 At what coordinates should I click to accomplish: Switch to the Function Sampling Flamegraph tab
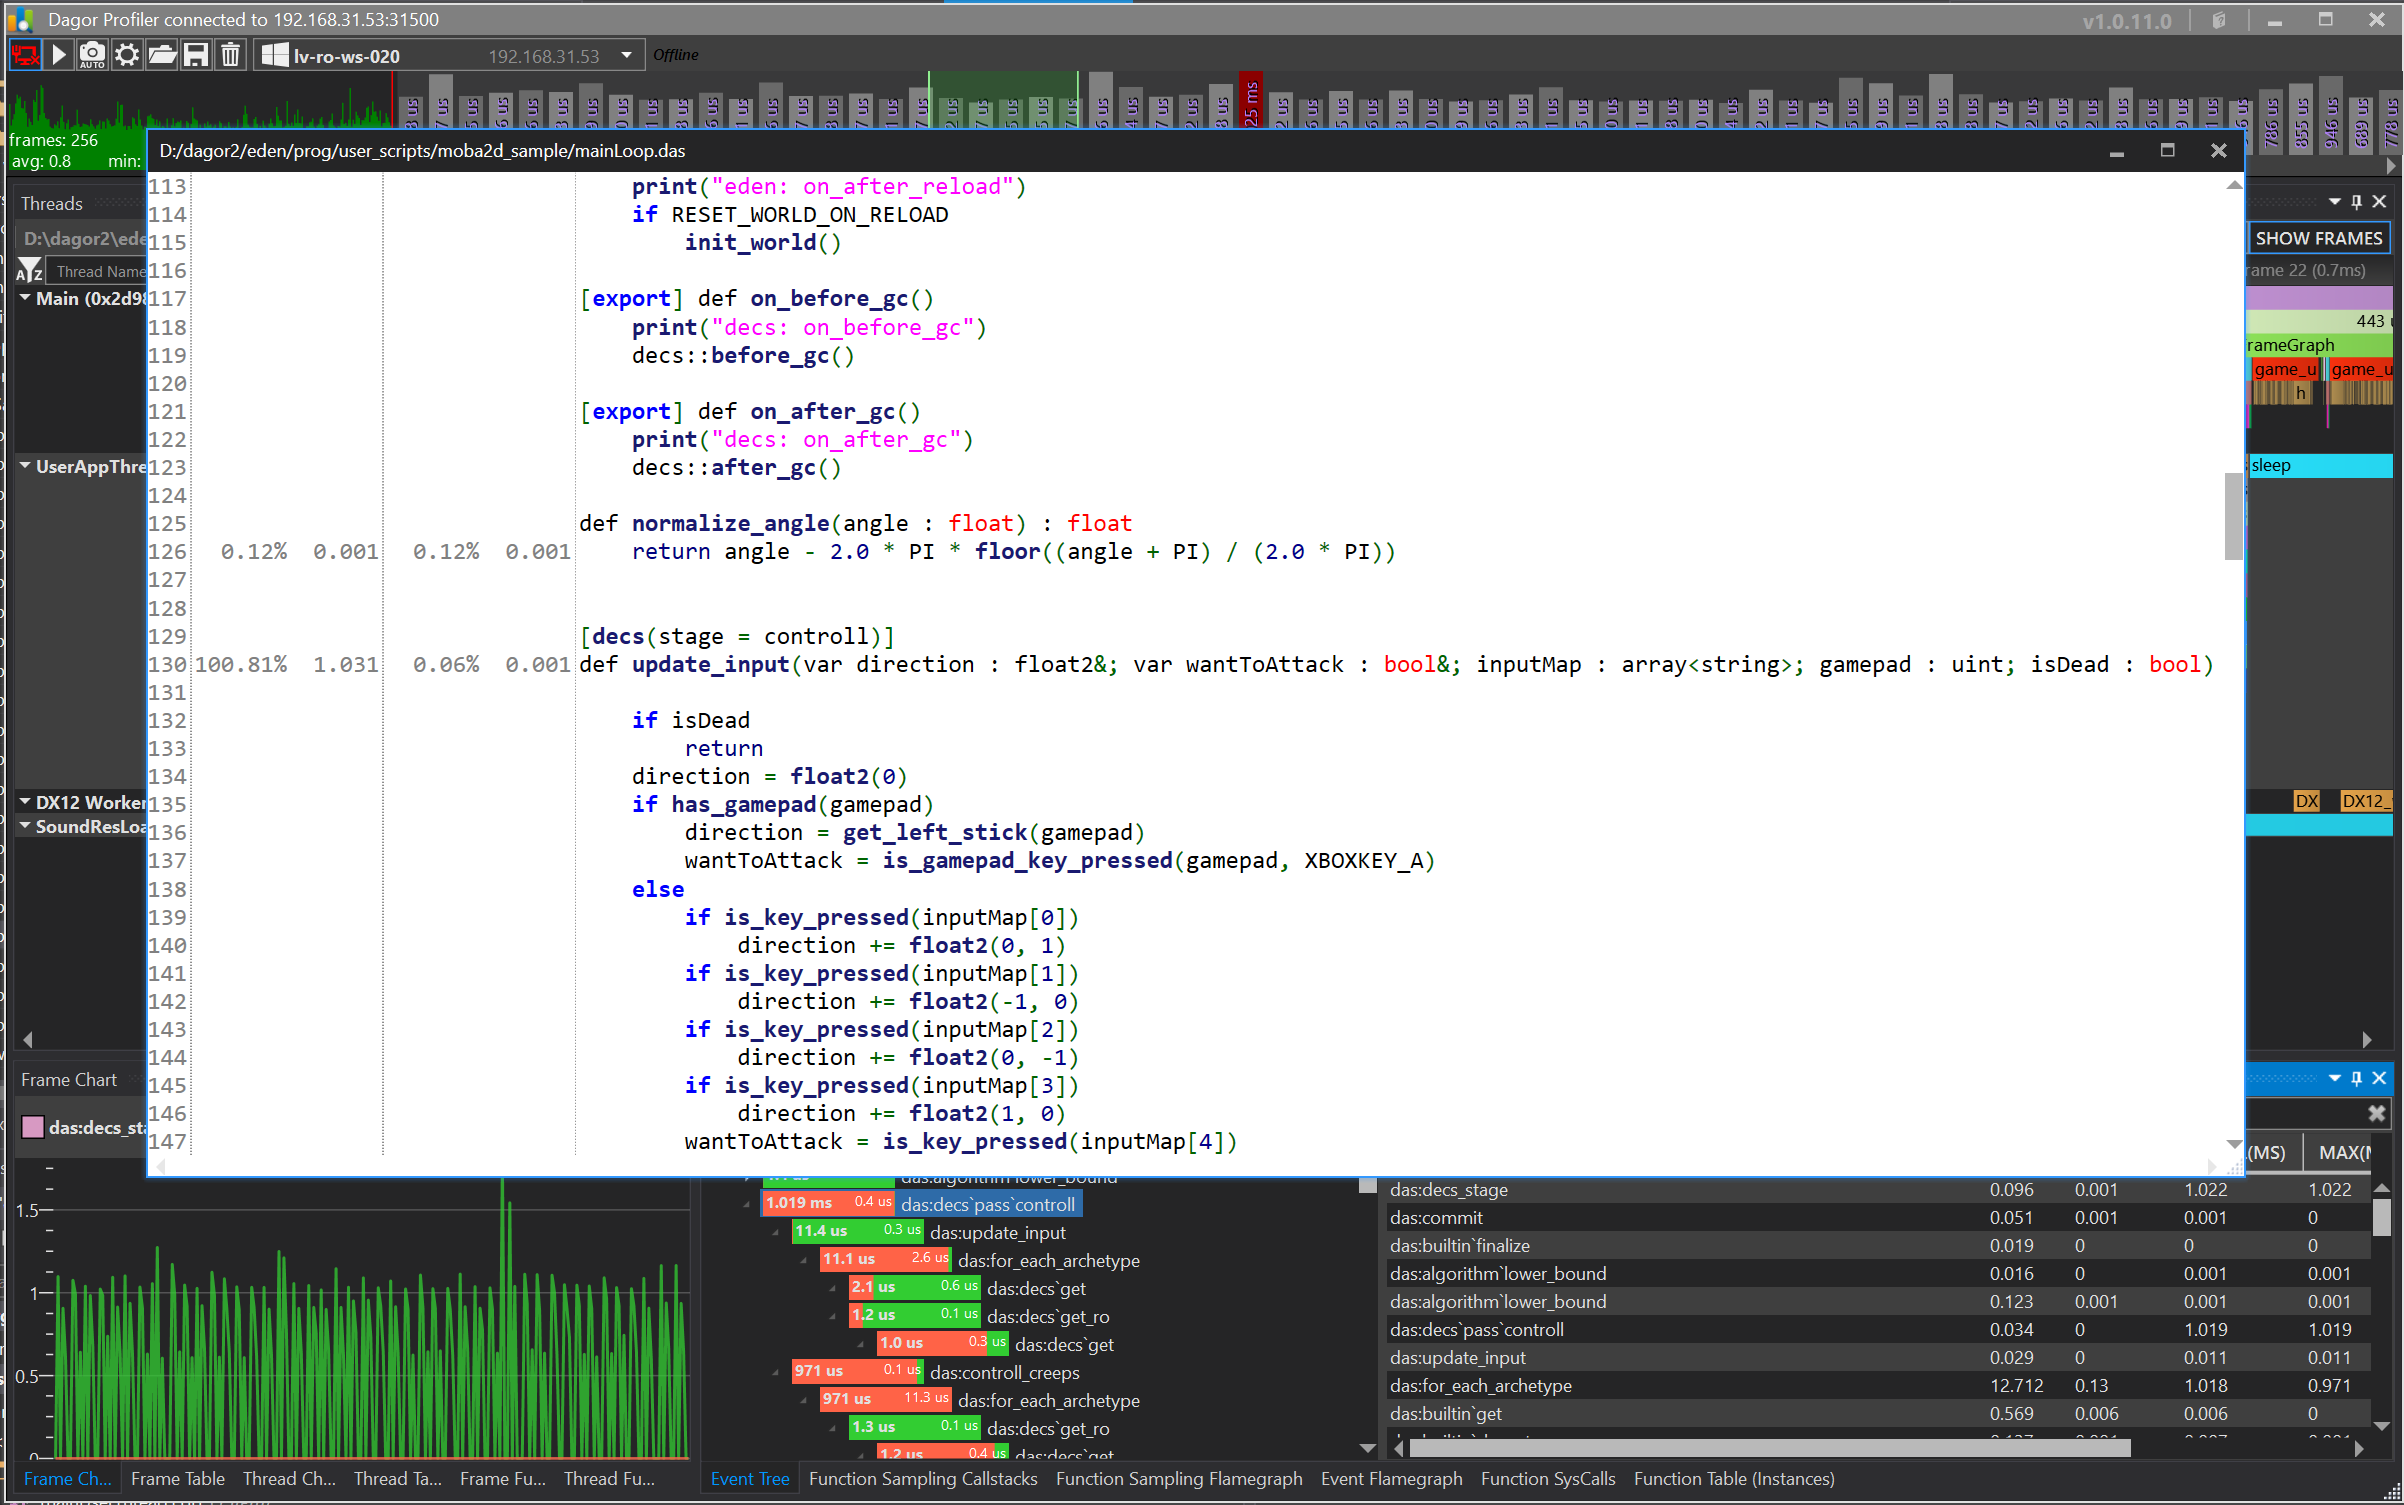[x=1179, y=1478]
